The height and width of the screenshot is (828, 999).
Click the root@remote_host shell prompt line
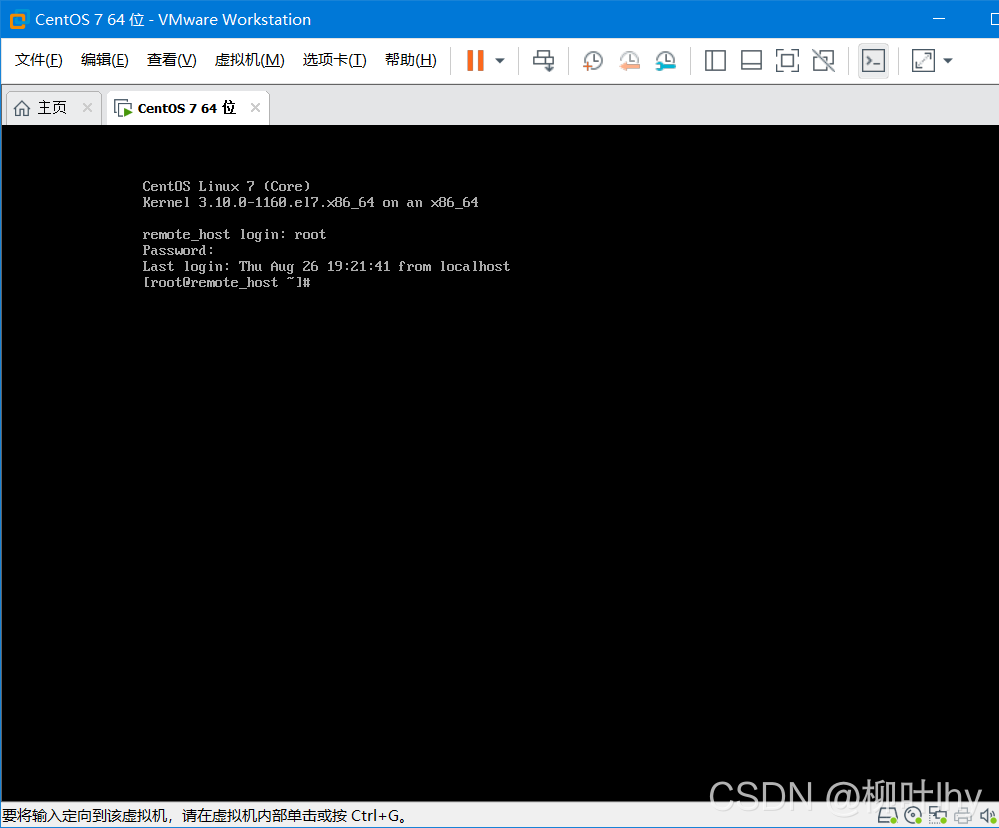coord(227,282)
